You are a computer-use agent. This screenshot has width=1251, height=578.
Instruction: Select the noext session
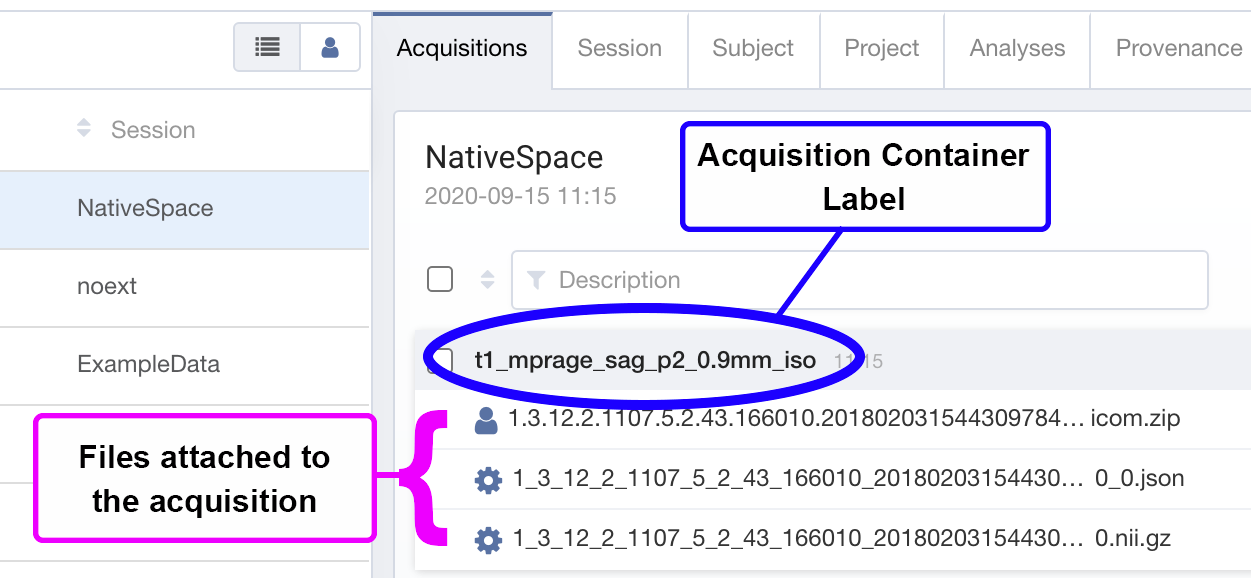(x=107, y=286)
